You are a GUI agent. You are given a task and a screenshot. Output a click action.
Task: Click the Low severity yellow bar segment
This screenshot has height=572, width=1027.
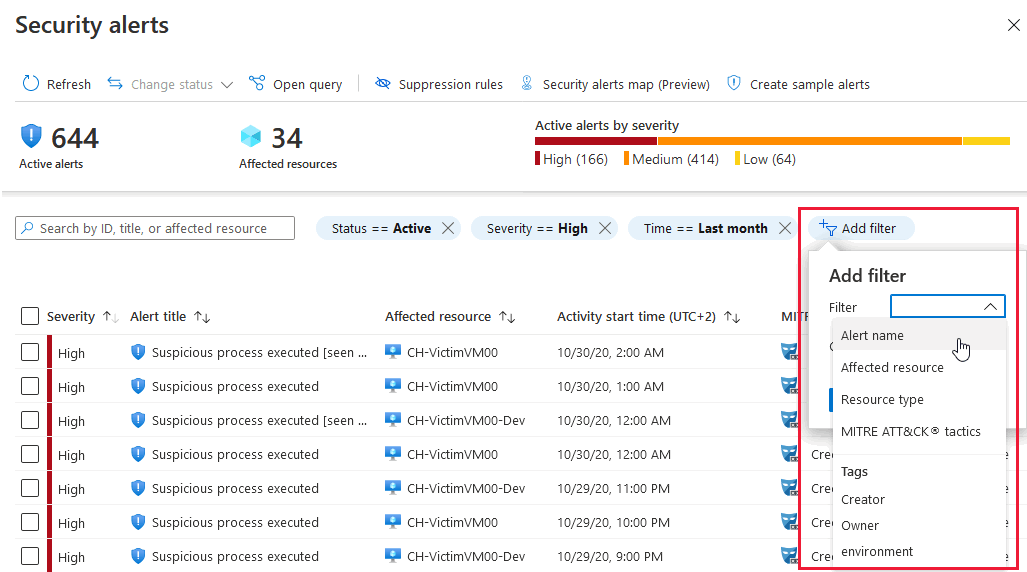pos(986,141)
